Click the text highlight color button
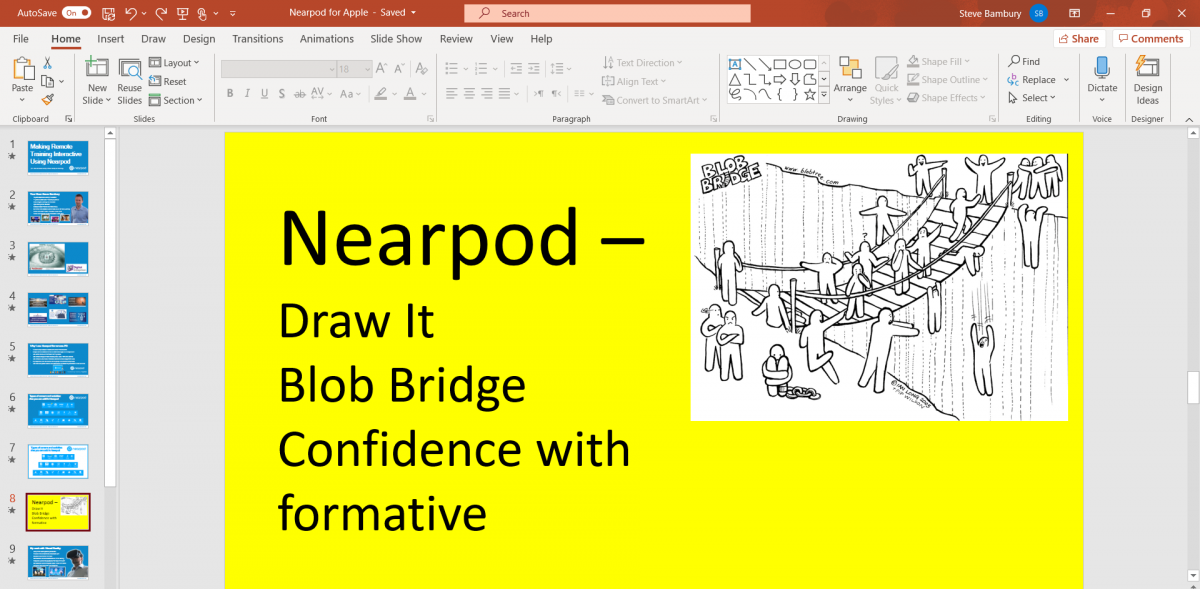 click(379, 93)
